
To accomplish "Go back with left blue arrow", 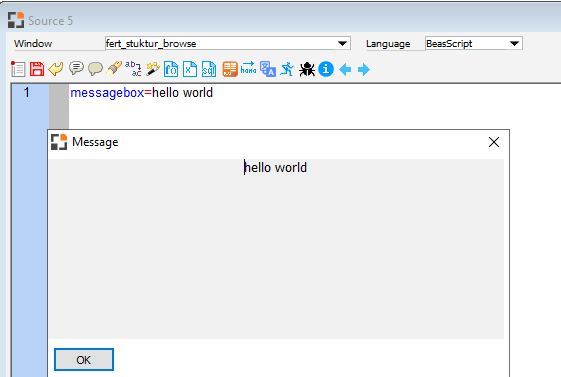I will click(x=345, y=69).
